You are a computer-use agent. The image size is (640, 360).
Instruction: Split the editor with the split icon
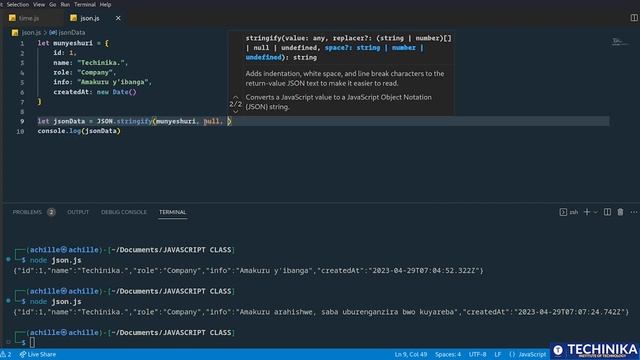[634, 18]
